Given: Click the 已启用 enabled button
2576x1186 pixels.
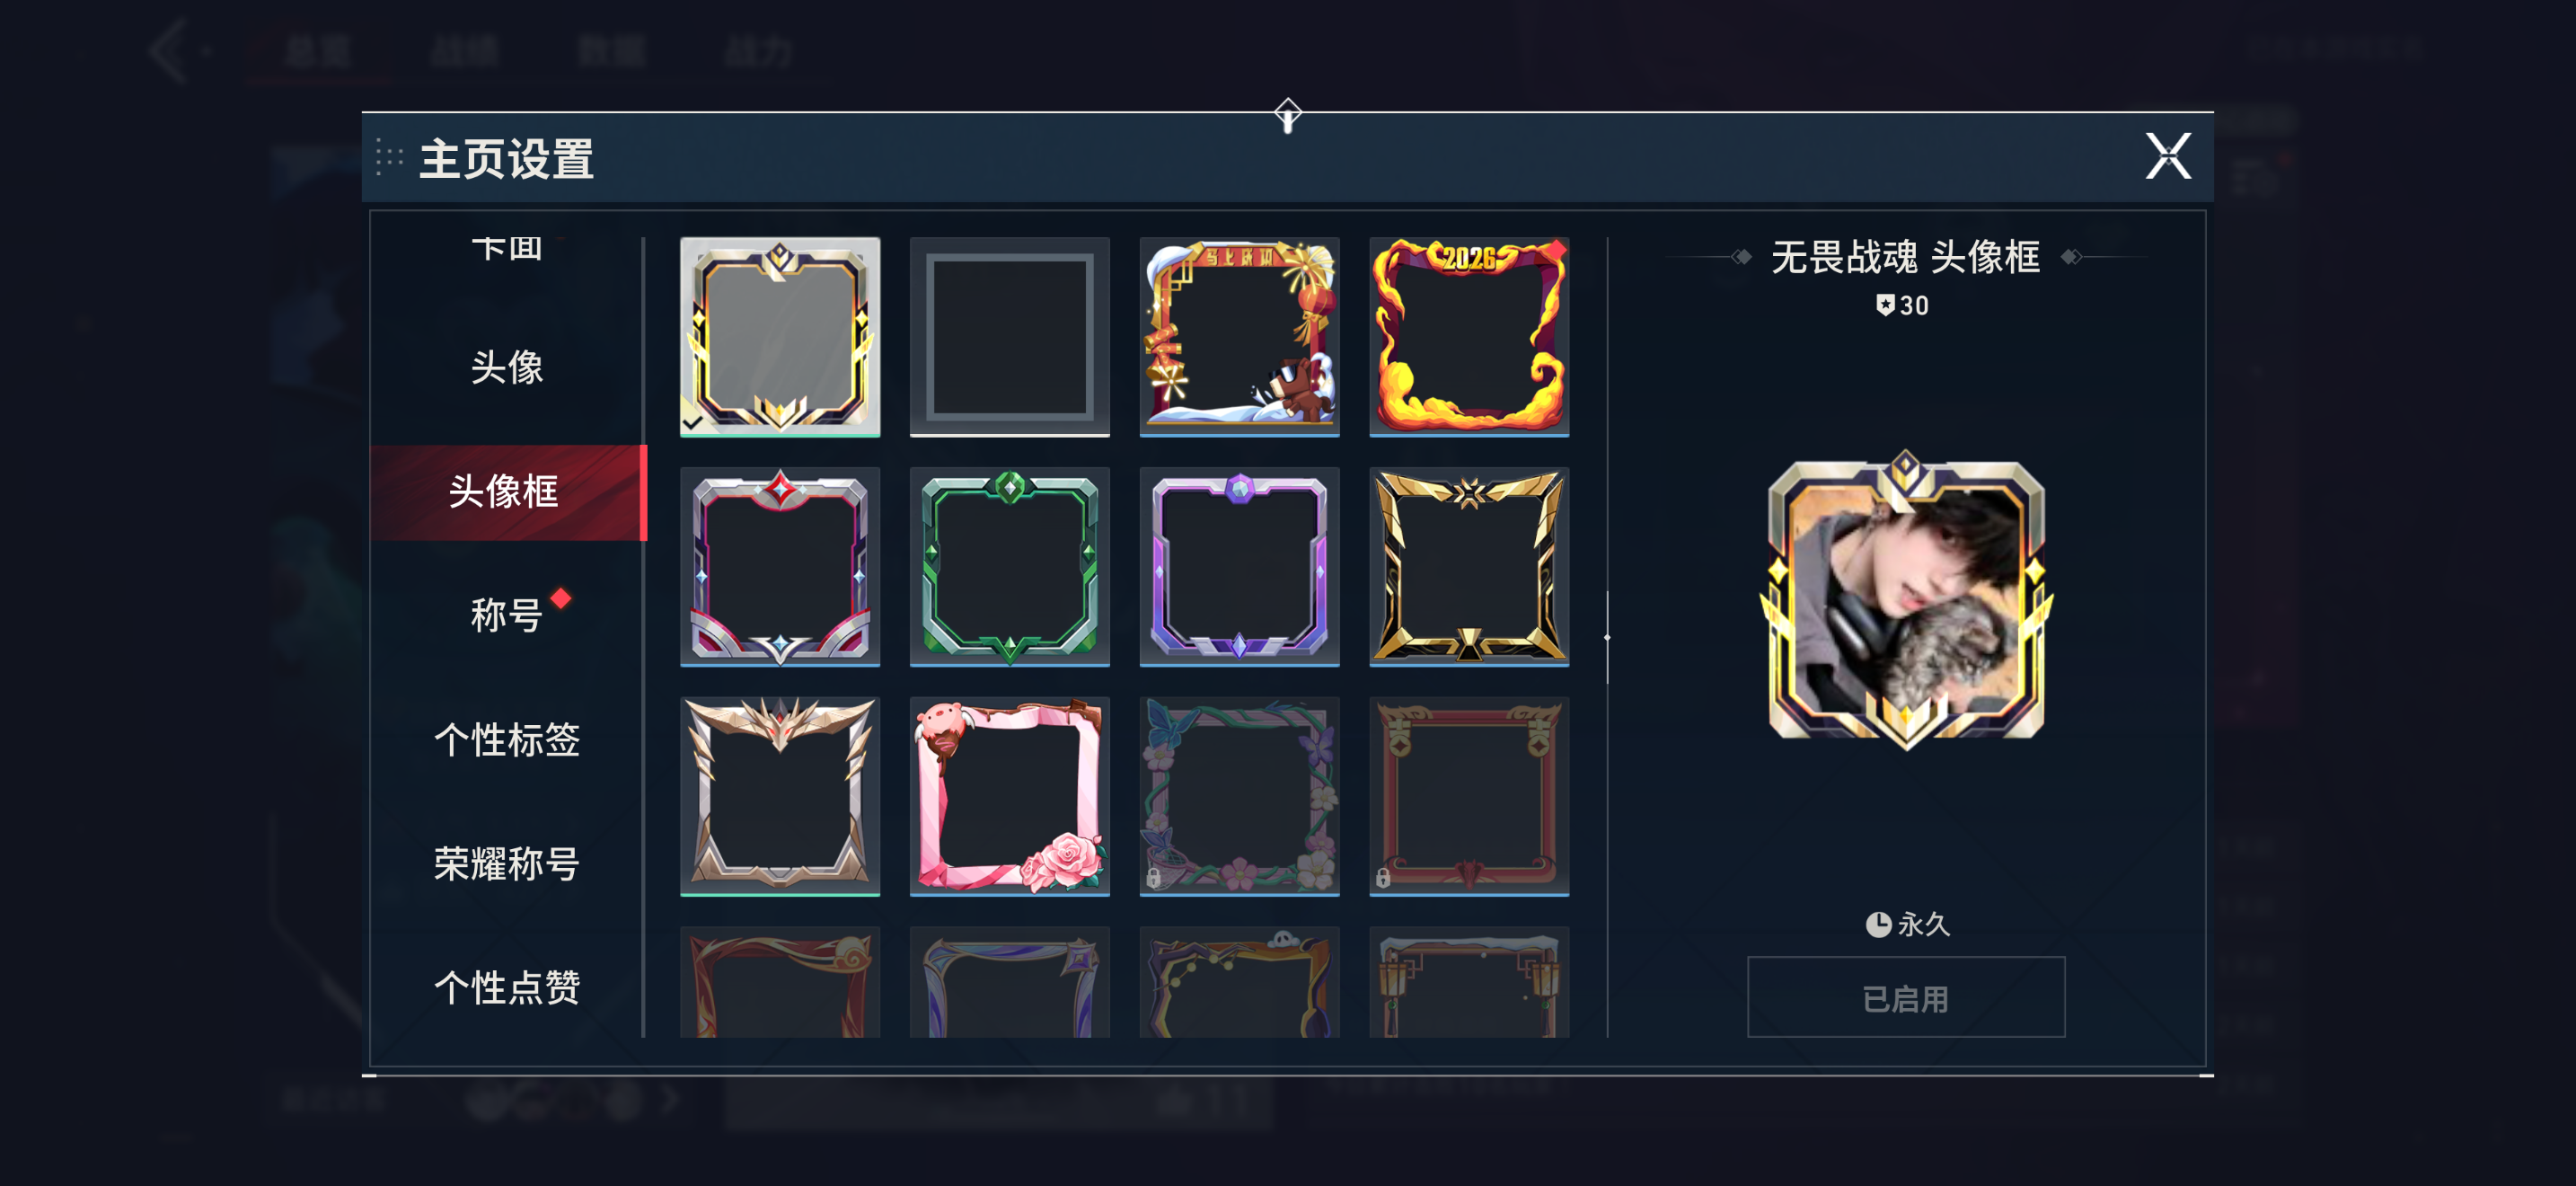Looking at the screenshot, I should pyautogui.click(x=1905, y=997).
